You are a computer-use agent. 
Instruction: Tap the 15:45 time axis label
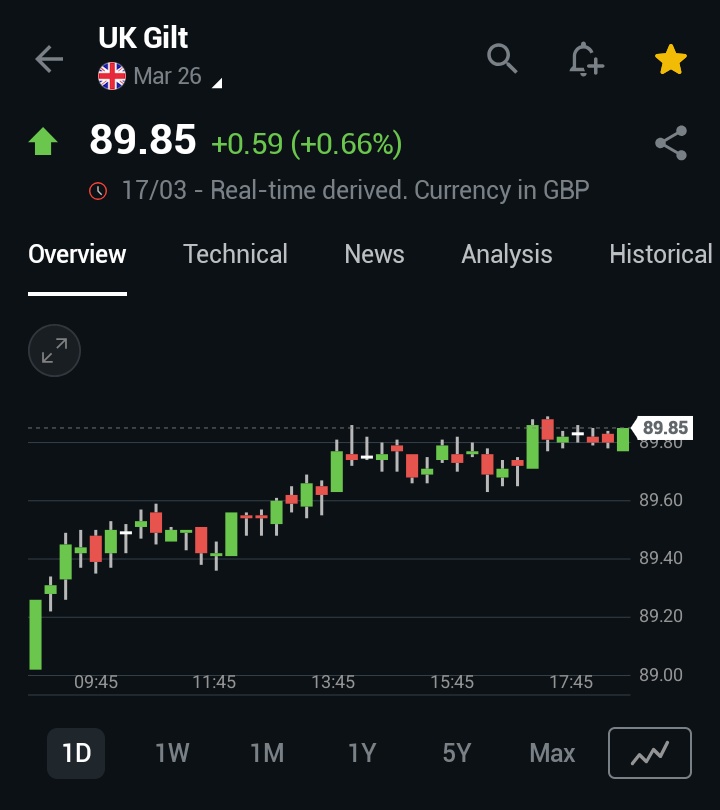click(x=452, y=682)
